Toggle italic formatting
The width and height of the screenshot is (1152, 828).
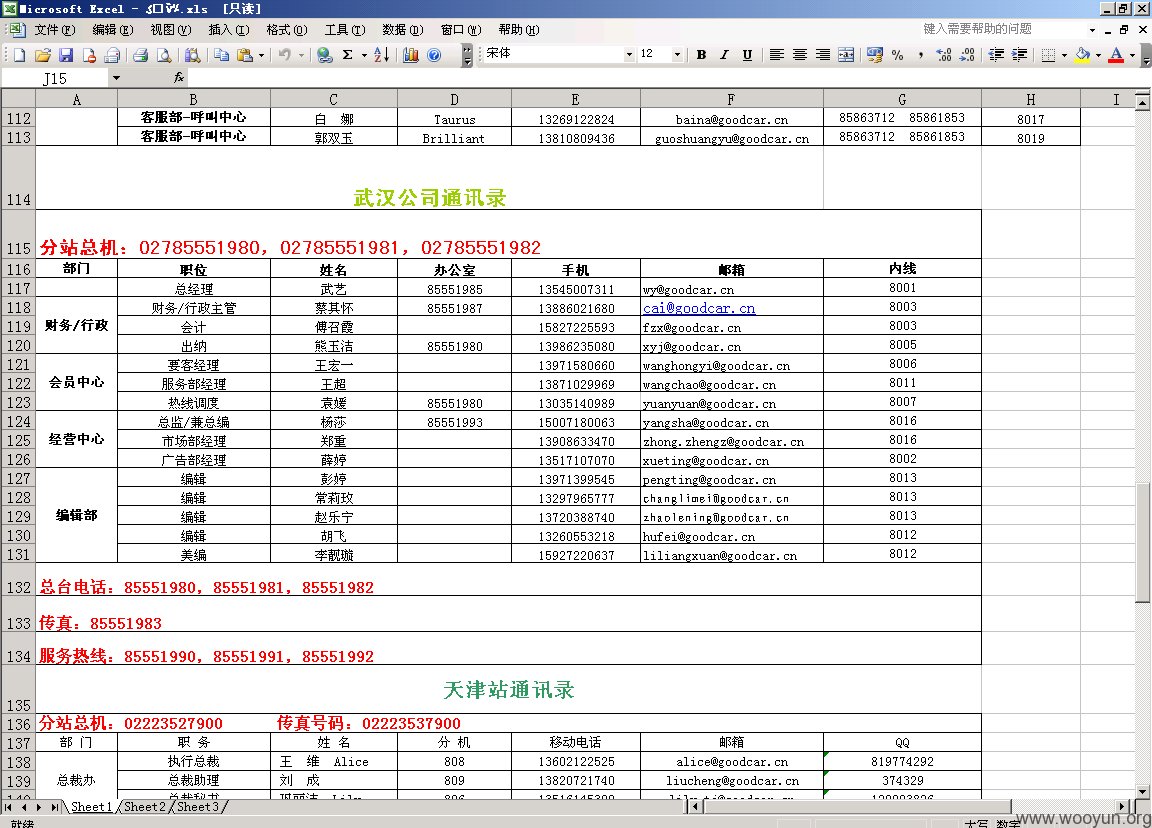724,55
